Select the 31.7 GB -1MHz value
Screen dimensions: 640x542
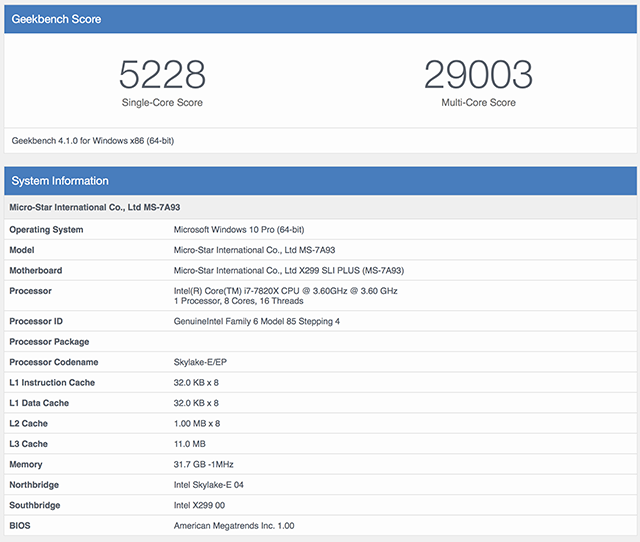point(203,464)
